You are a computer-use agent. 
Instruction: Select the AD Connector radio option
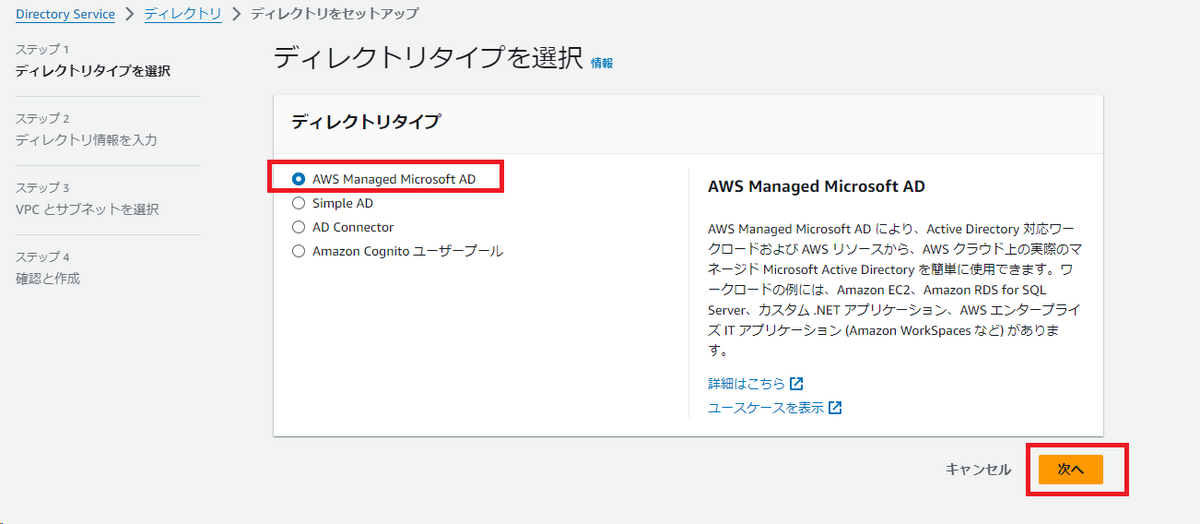pos(298,227)
